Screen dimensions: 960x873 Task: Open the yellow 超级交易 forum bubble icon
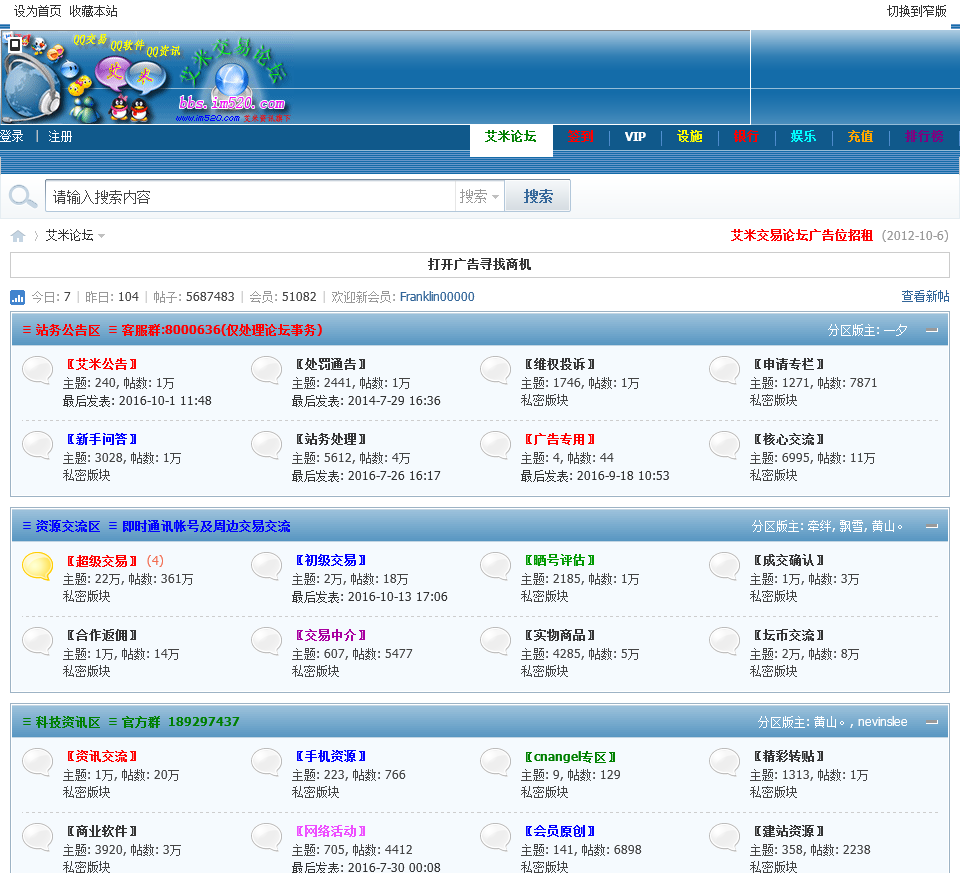pyautogui.click(x=37, y=566)
